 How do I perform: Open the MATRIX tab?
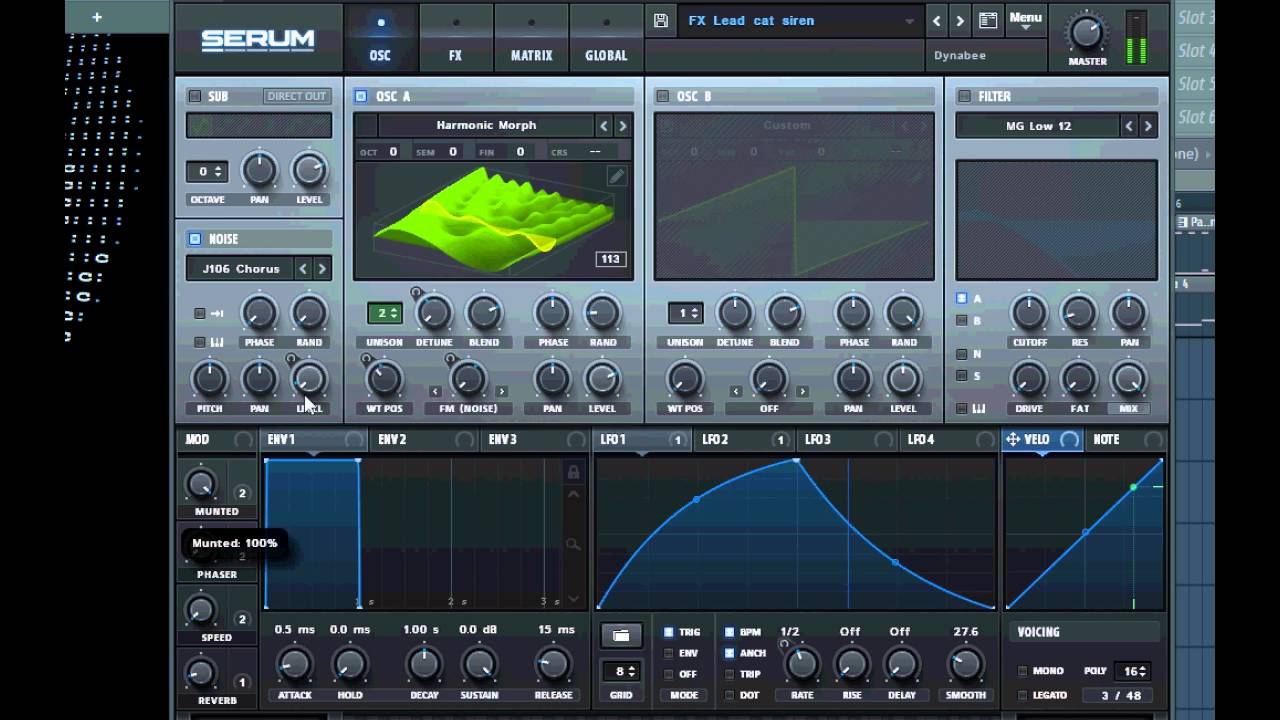coord(531,37)
